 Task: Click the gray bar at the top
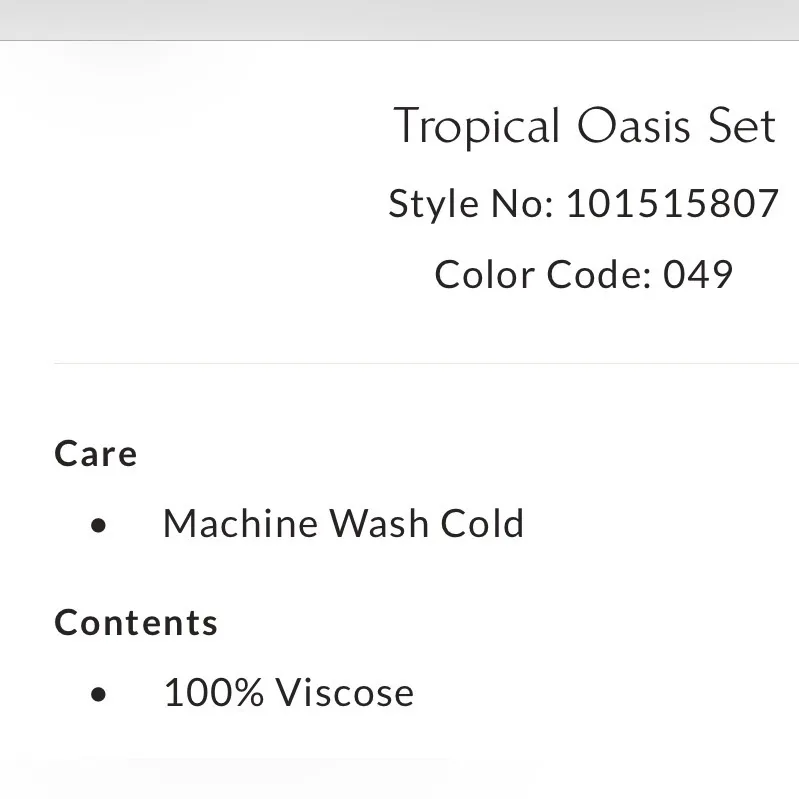point(400,20)
